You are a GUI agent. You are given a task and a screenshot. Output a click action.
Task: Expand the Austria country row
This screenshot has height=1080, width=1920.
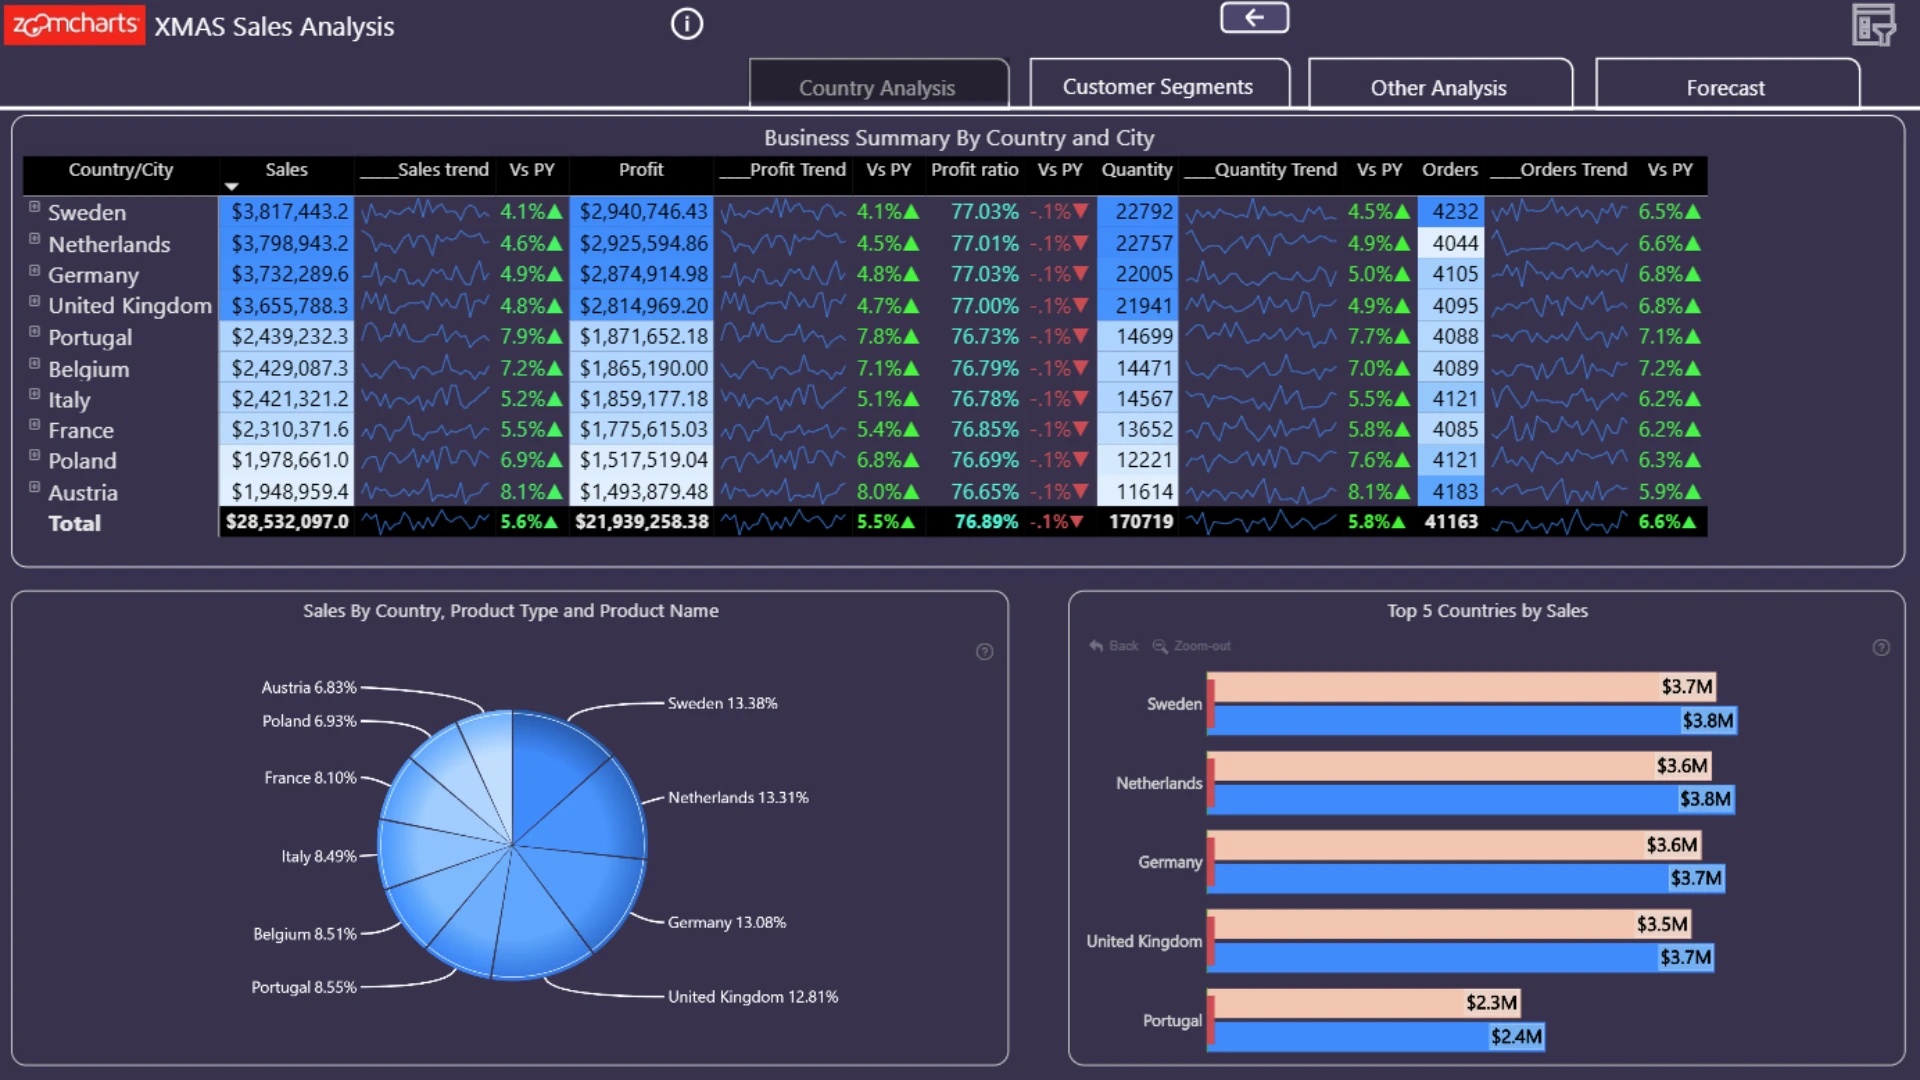point(34,487)
